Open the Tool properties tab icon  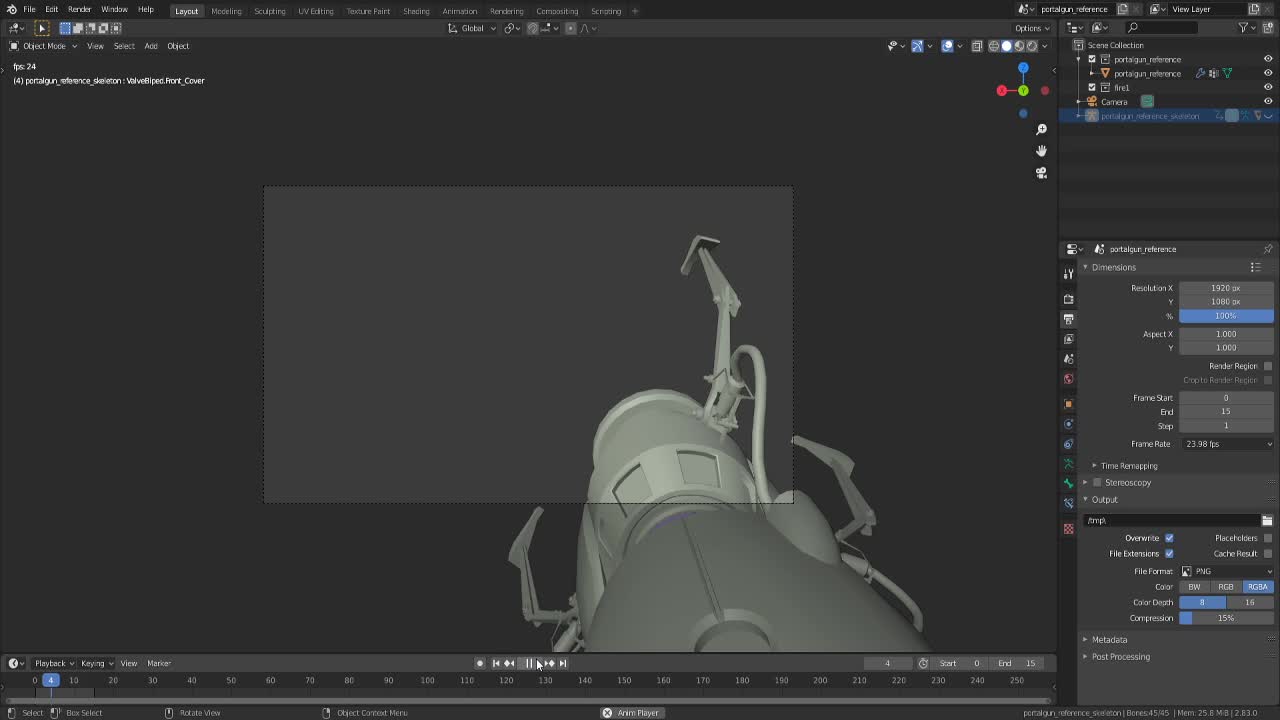click(1068, 274)
